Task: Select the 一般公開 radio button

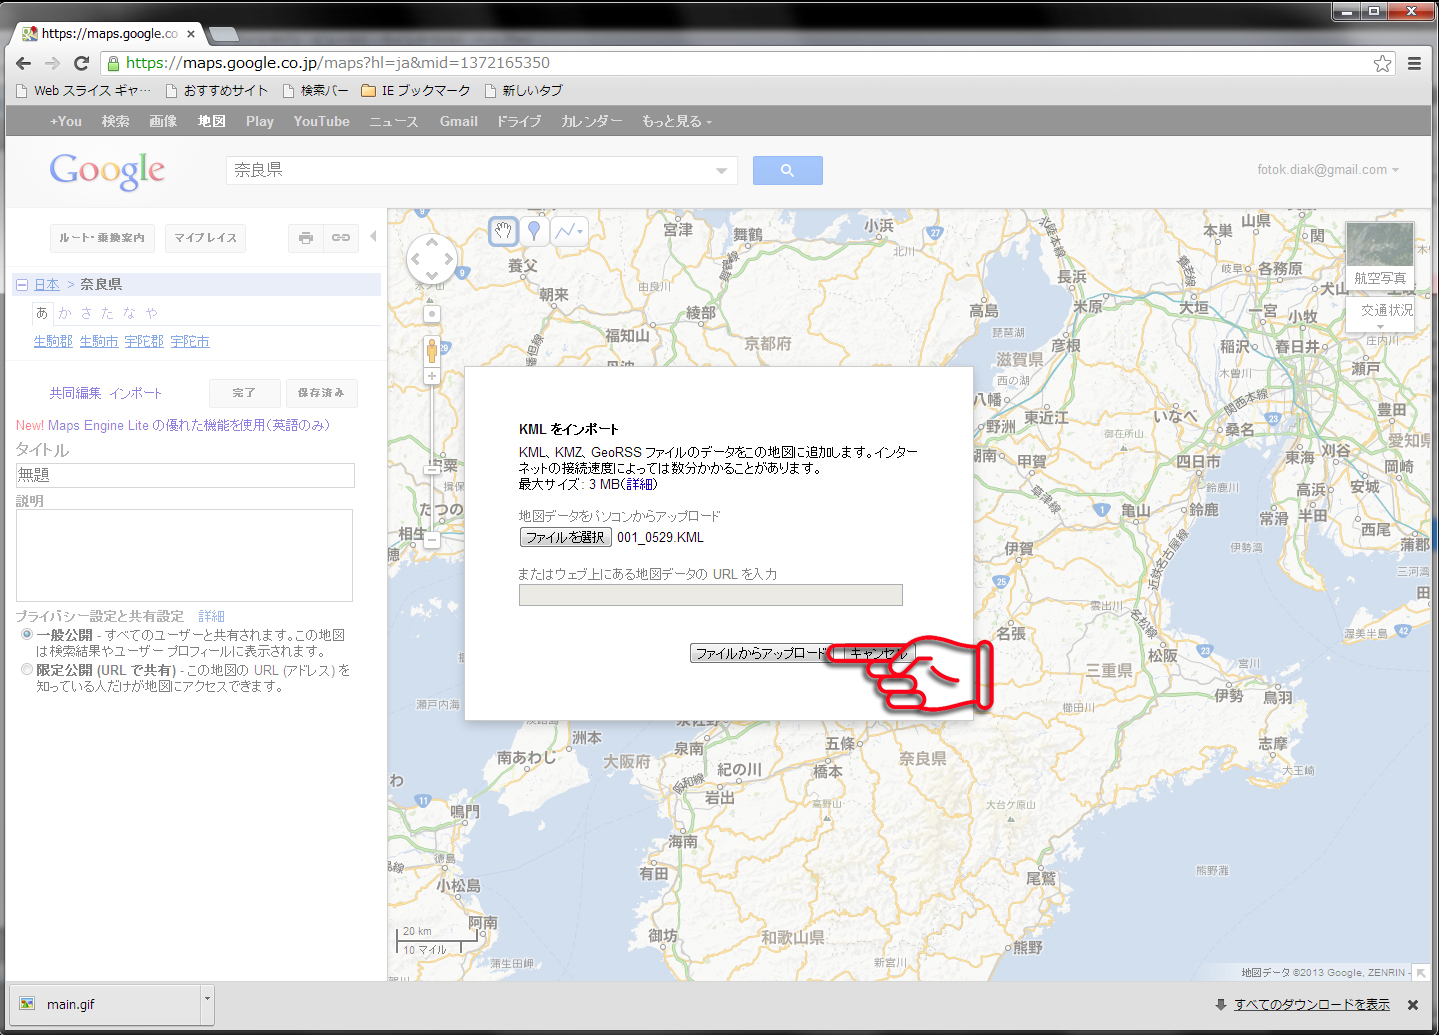Action: point(27,635)
